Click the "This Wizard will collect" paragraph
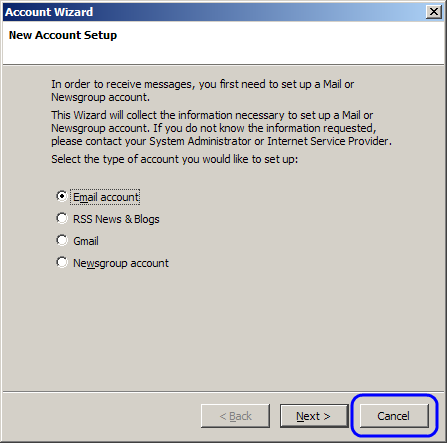Screen dimensions: 447x443 coord(221,128)
